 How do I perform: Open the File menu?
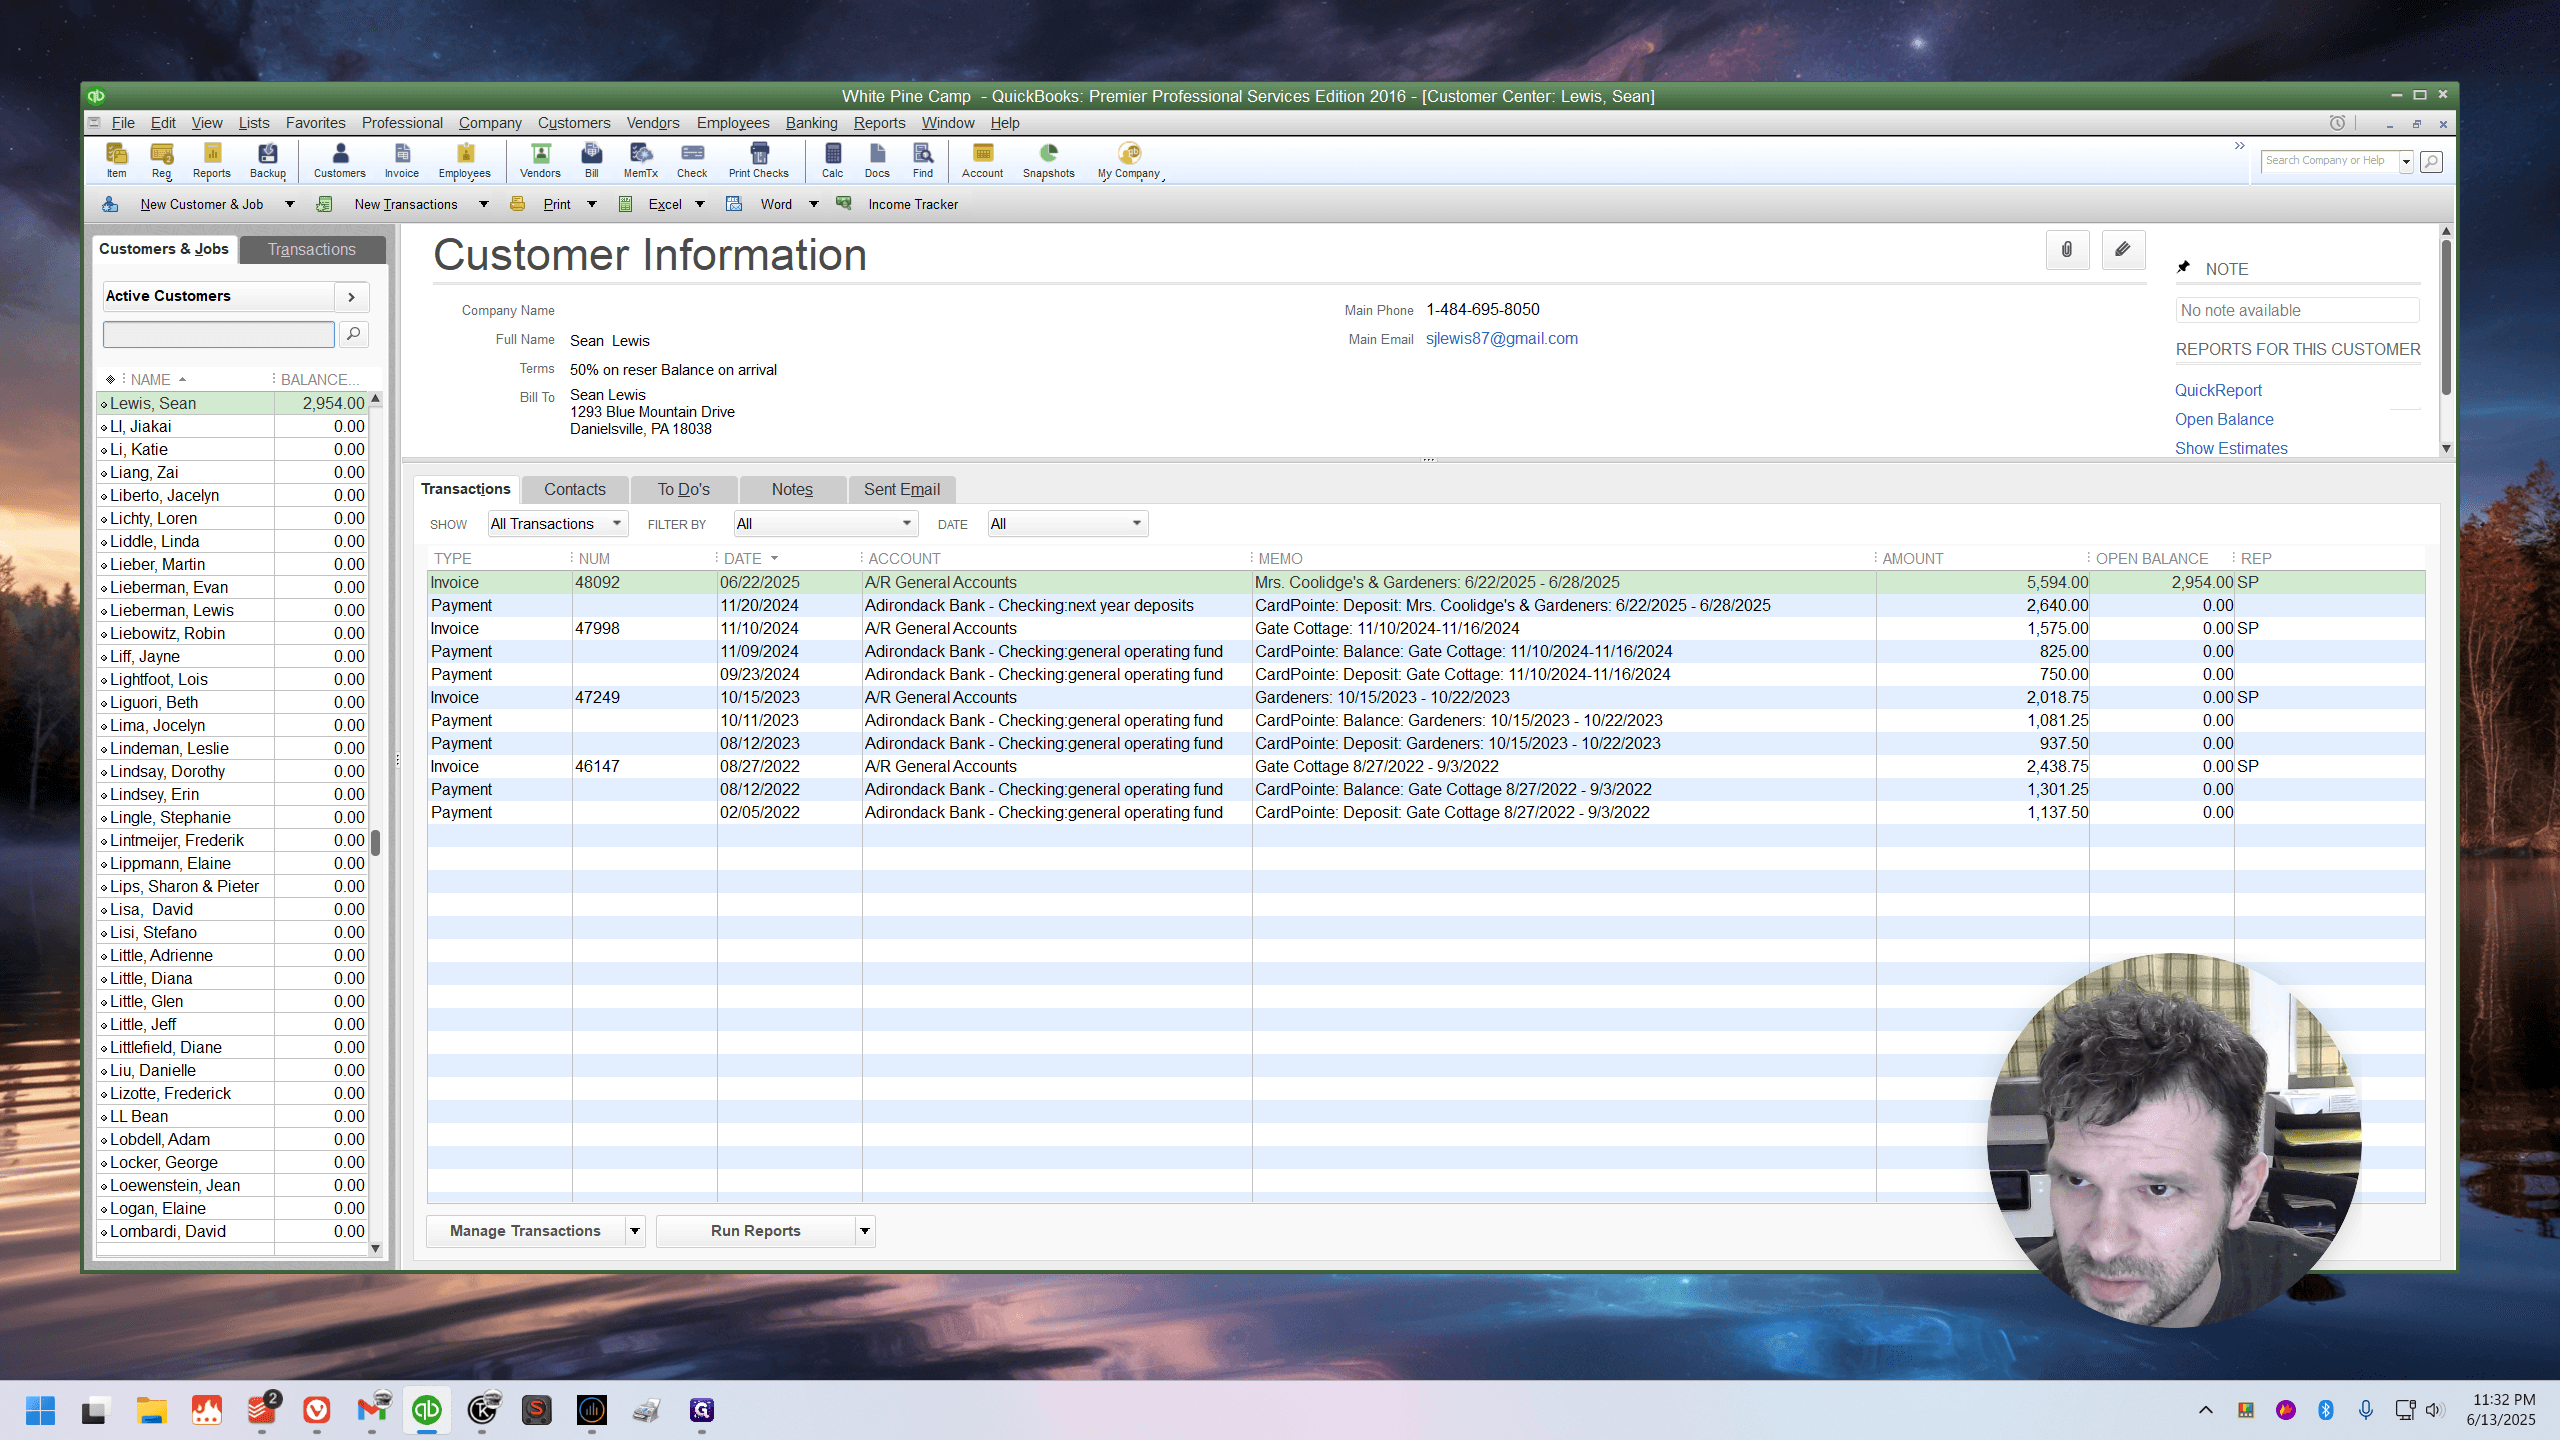(x=123, y=123)
